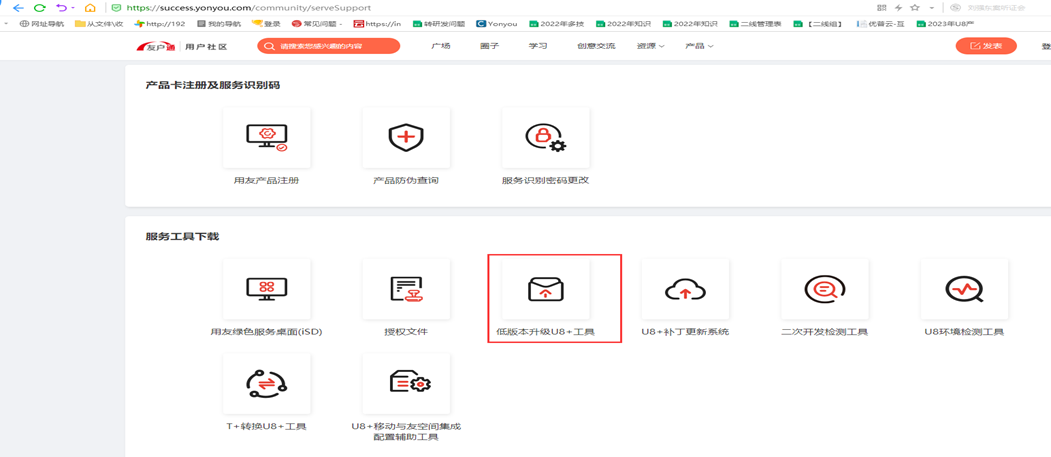Click the 友户通 用户社区 logo

181,46
